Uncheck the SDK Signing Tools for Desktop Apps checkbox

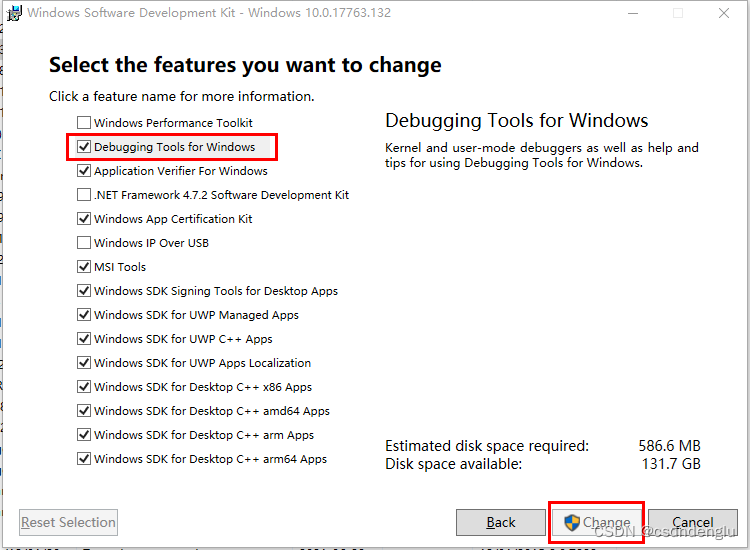84,290
